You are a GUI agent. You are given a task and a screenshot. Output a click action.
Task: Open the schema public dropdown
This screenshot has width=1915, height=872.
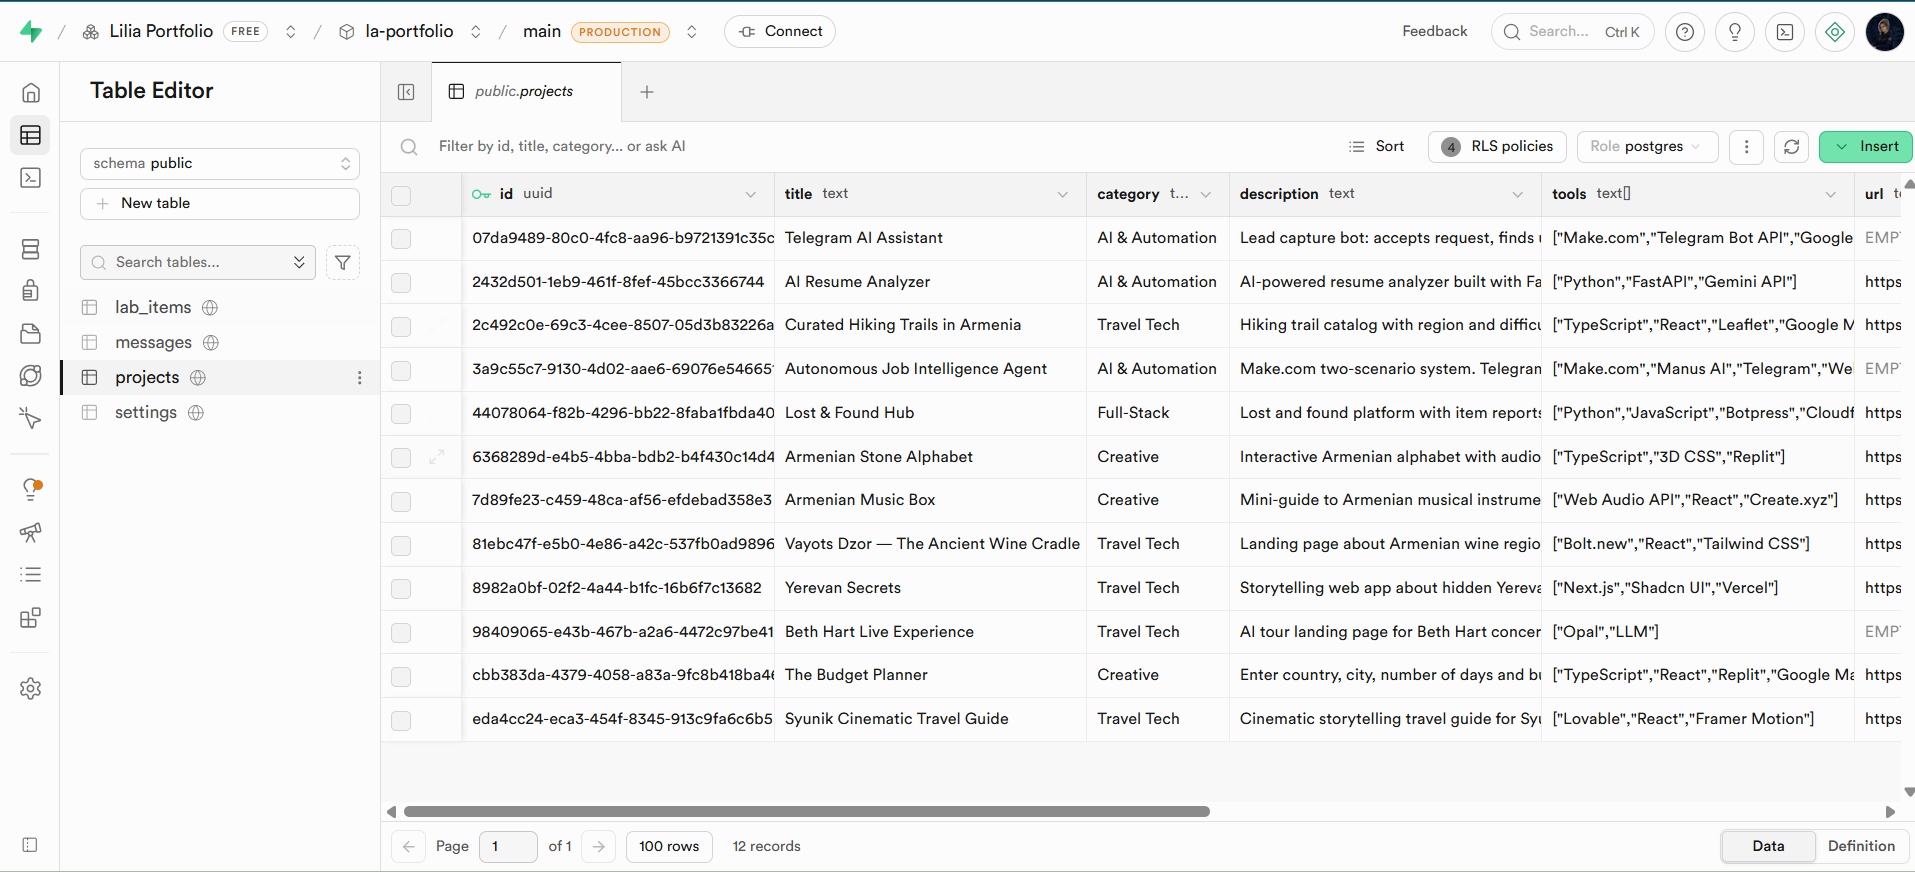click(220, 164)
